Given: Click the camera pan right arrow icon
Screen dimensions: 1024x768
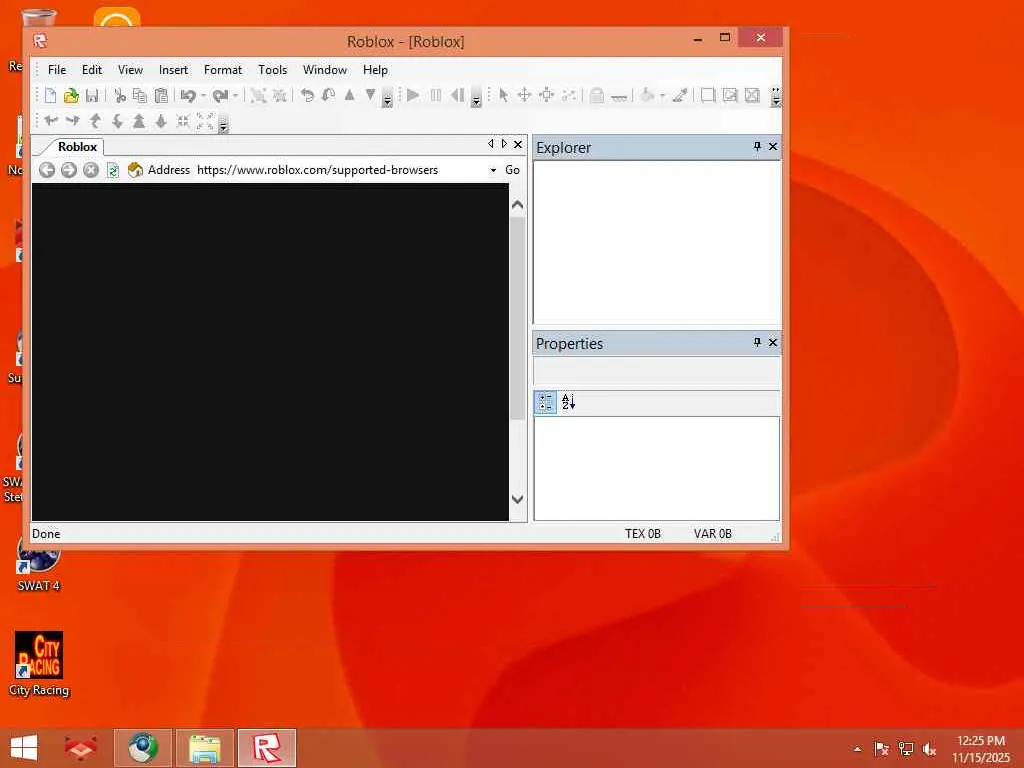Looking at the screenshot, I should coord(73,121).
